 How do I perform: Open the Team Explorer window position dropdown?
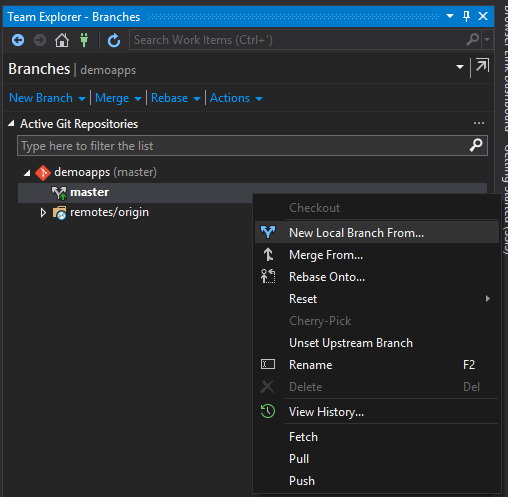pyautogui.click(x=450, y=16)
